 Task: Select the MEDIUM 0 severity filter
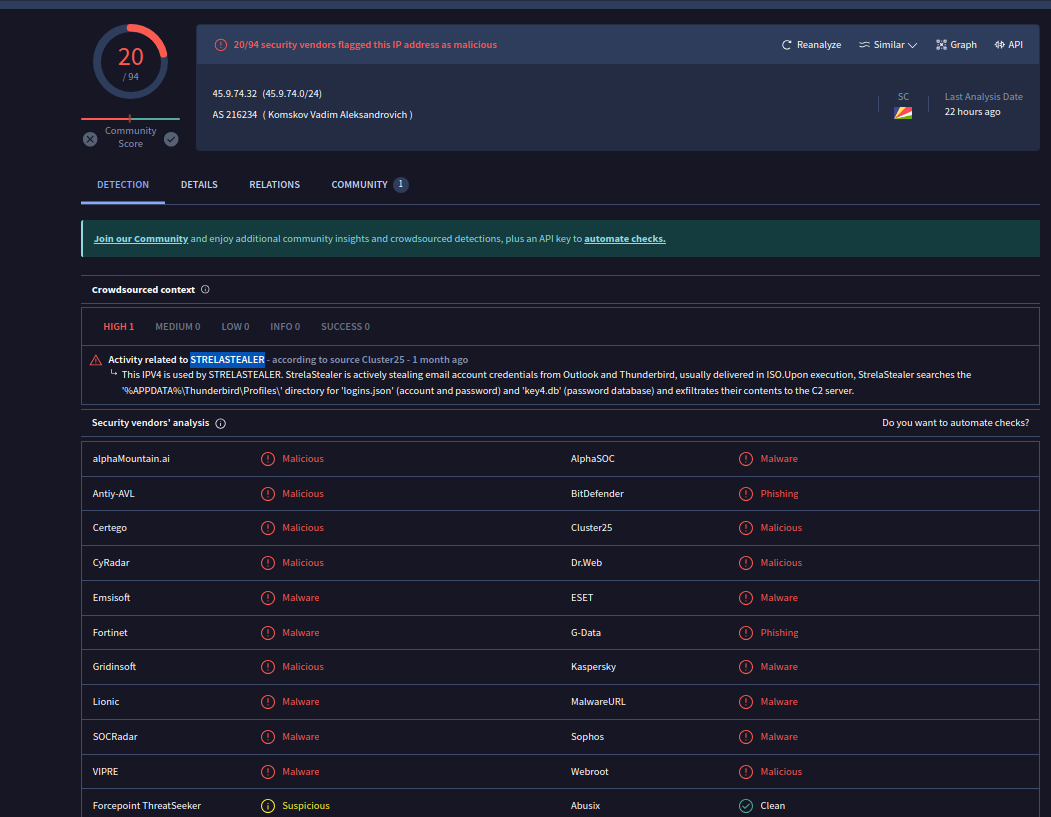point(177,327)
